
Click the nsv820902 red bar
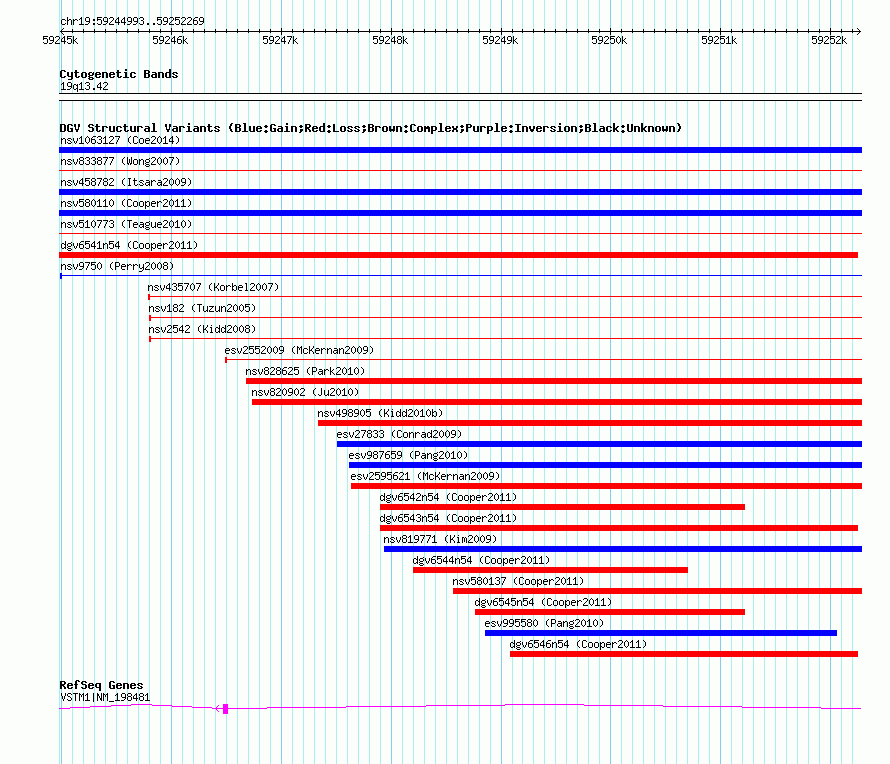pos(557,402)
